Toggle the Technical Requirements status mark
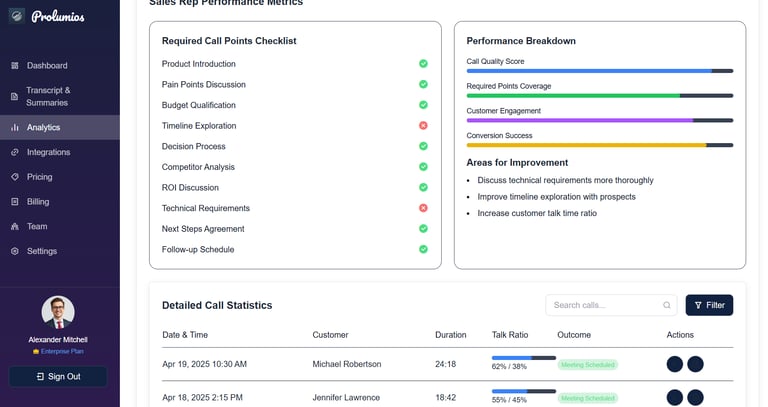Viewport: 768px width, 407px height. point(423,208)
